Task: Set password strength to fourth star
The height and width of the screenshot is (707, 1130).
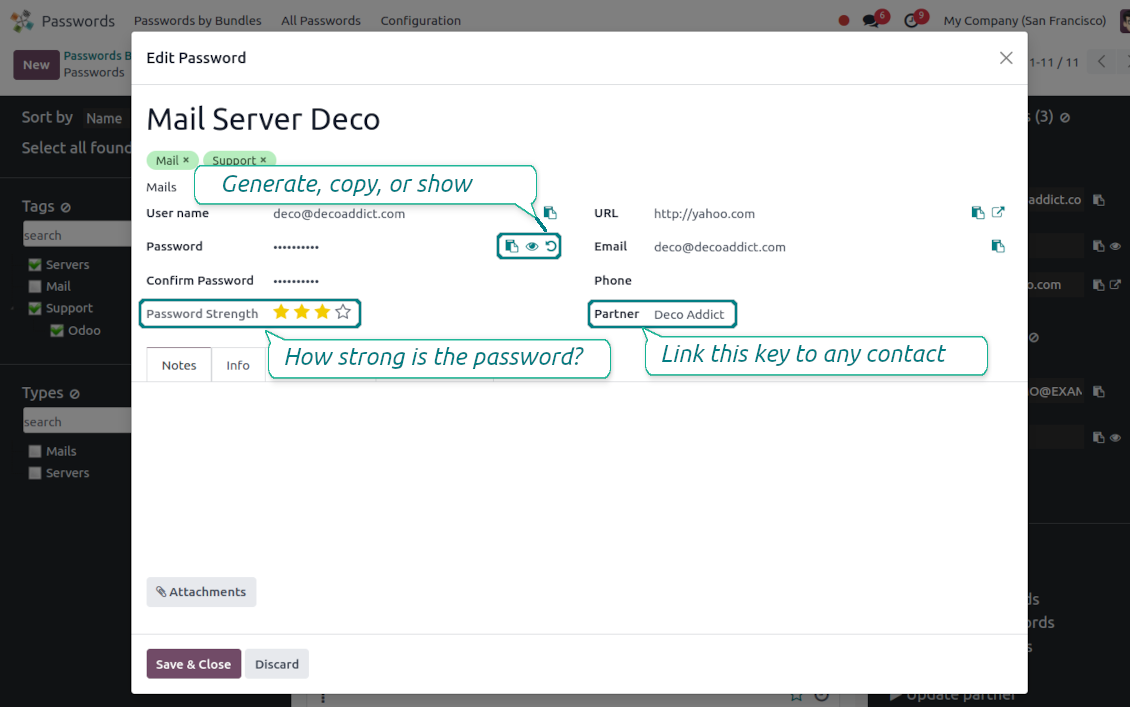Action: [343, 313]
